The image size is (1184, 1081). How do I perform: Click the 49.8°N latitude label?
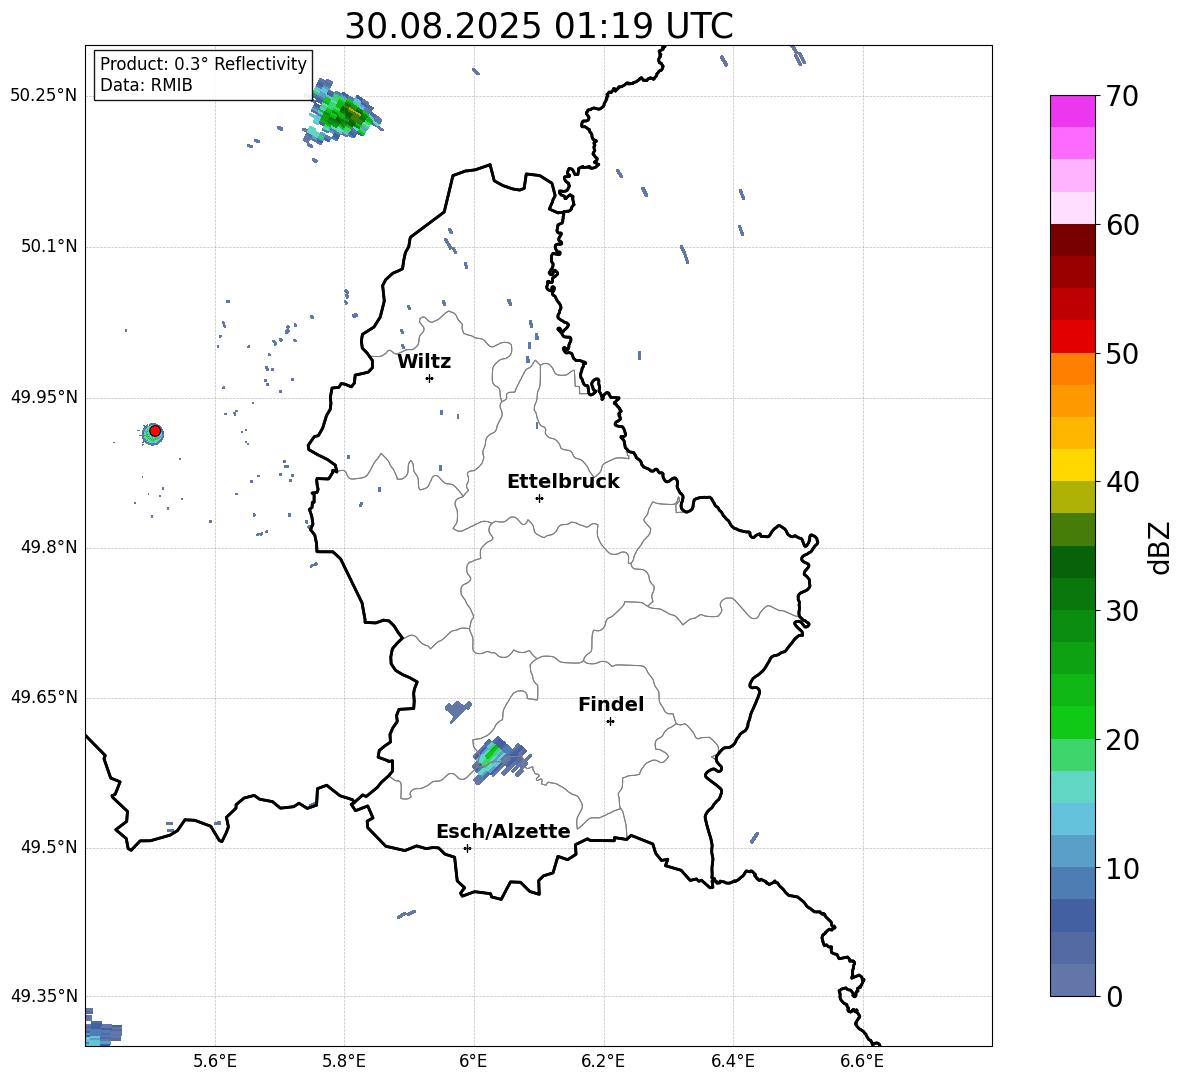coord(48,547)
